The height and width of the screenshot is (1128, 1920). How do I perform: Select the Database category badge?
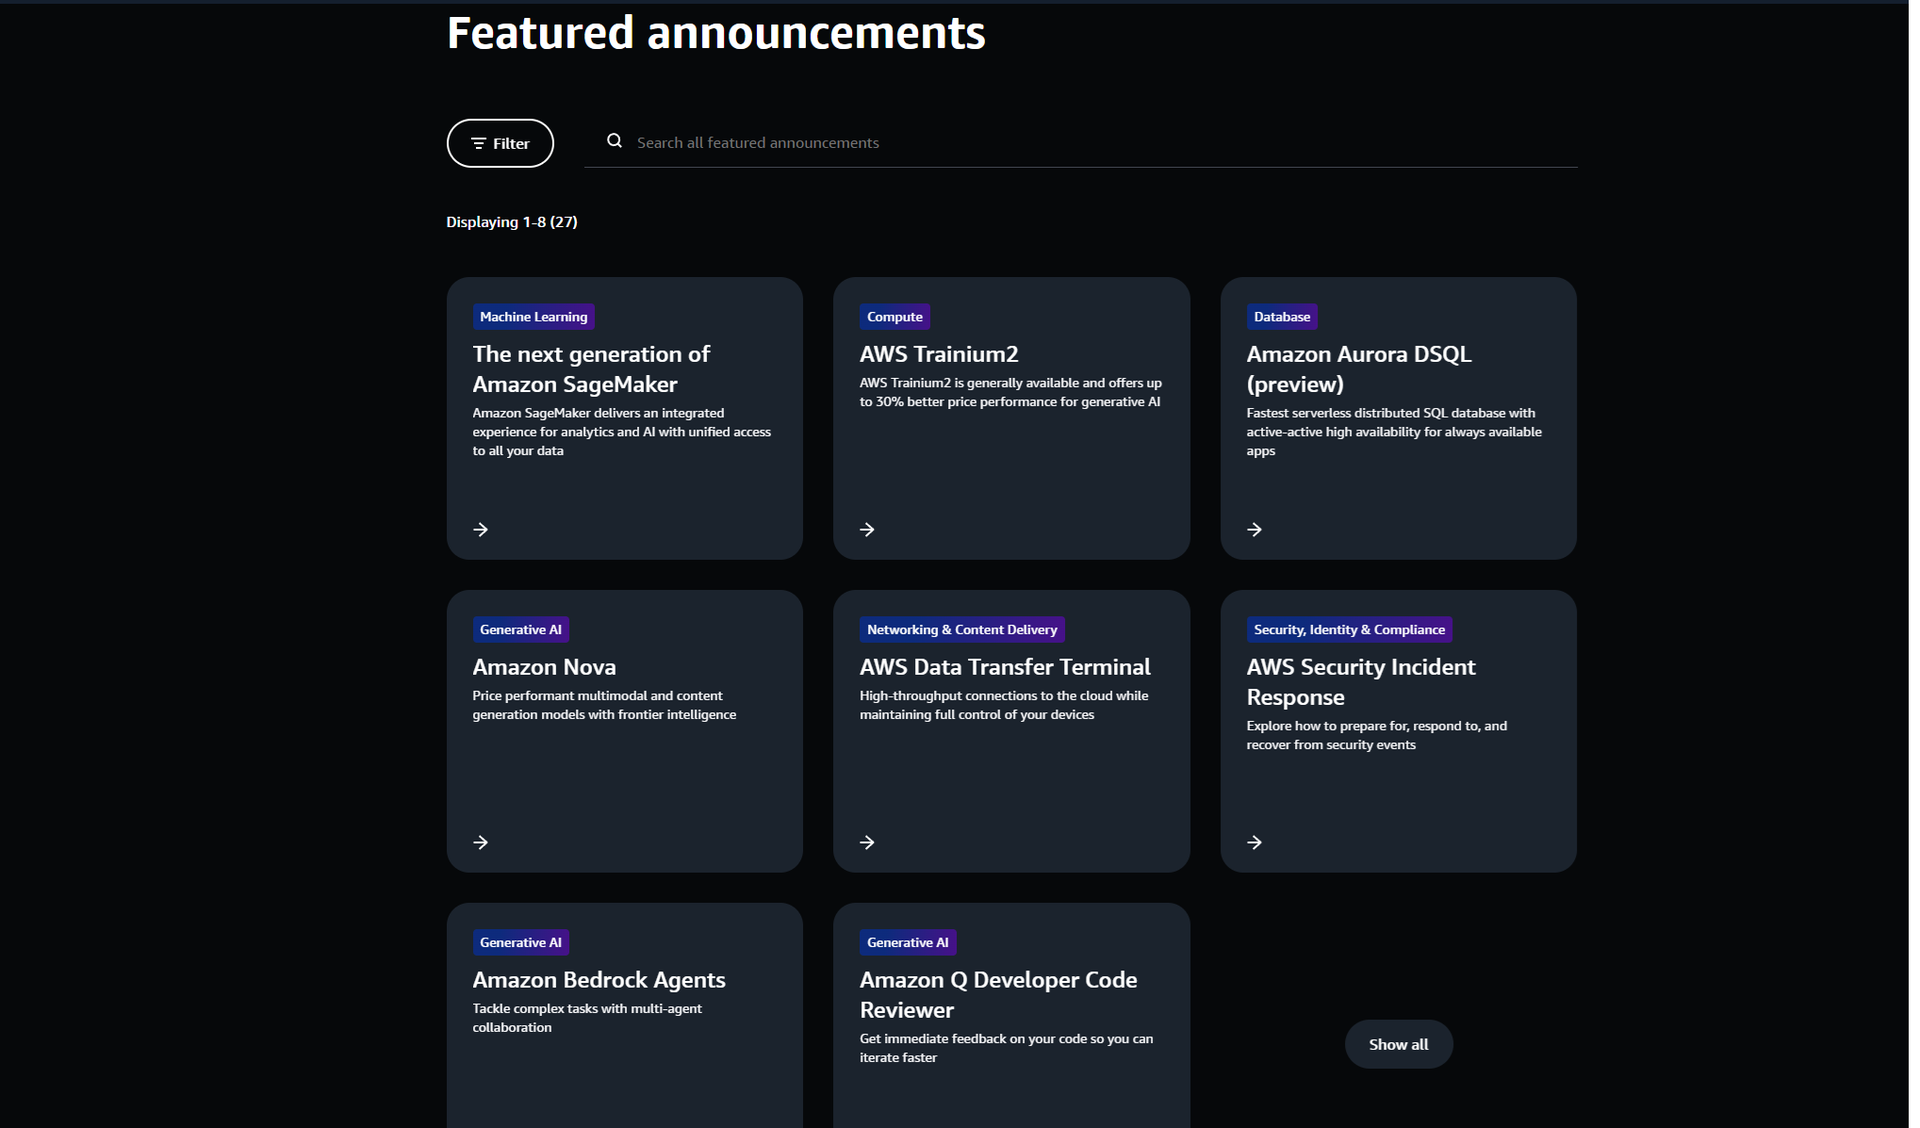tap(1281, 316)
